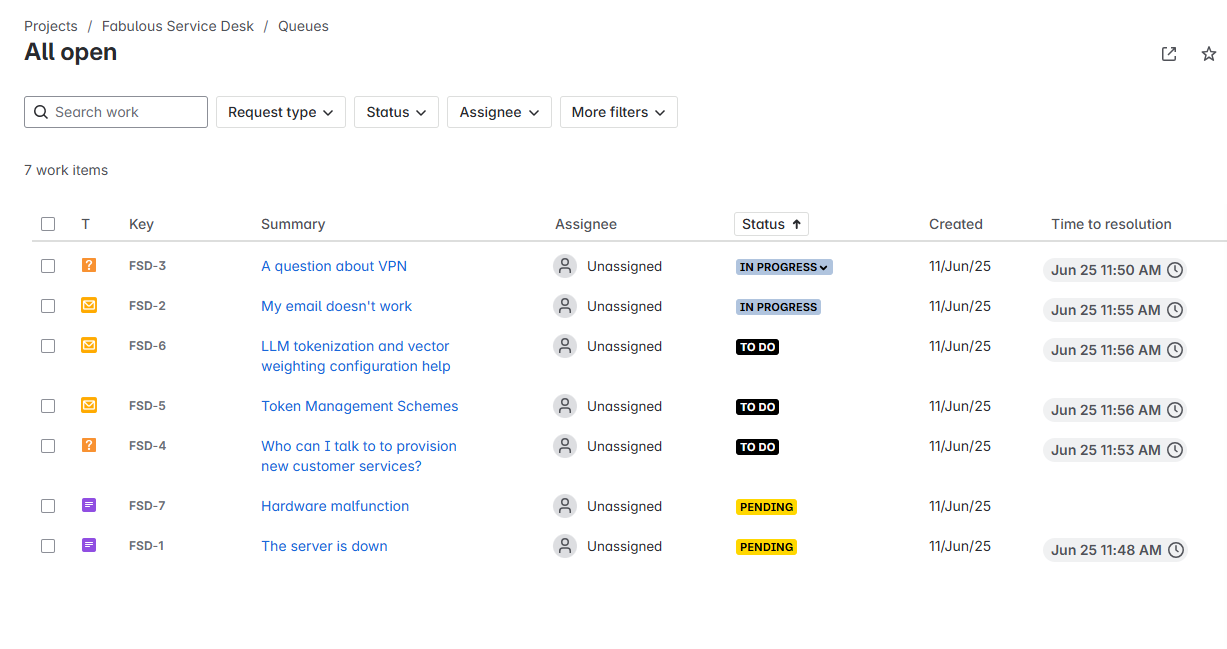Click the assignee avatar icon for FSD-6
The image size is (1227, 649).
565,346
